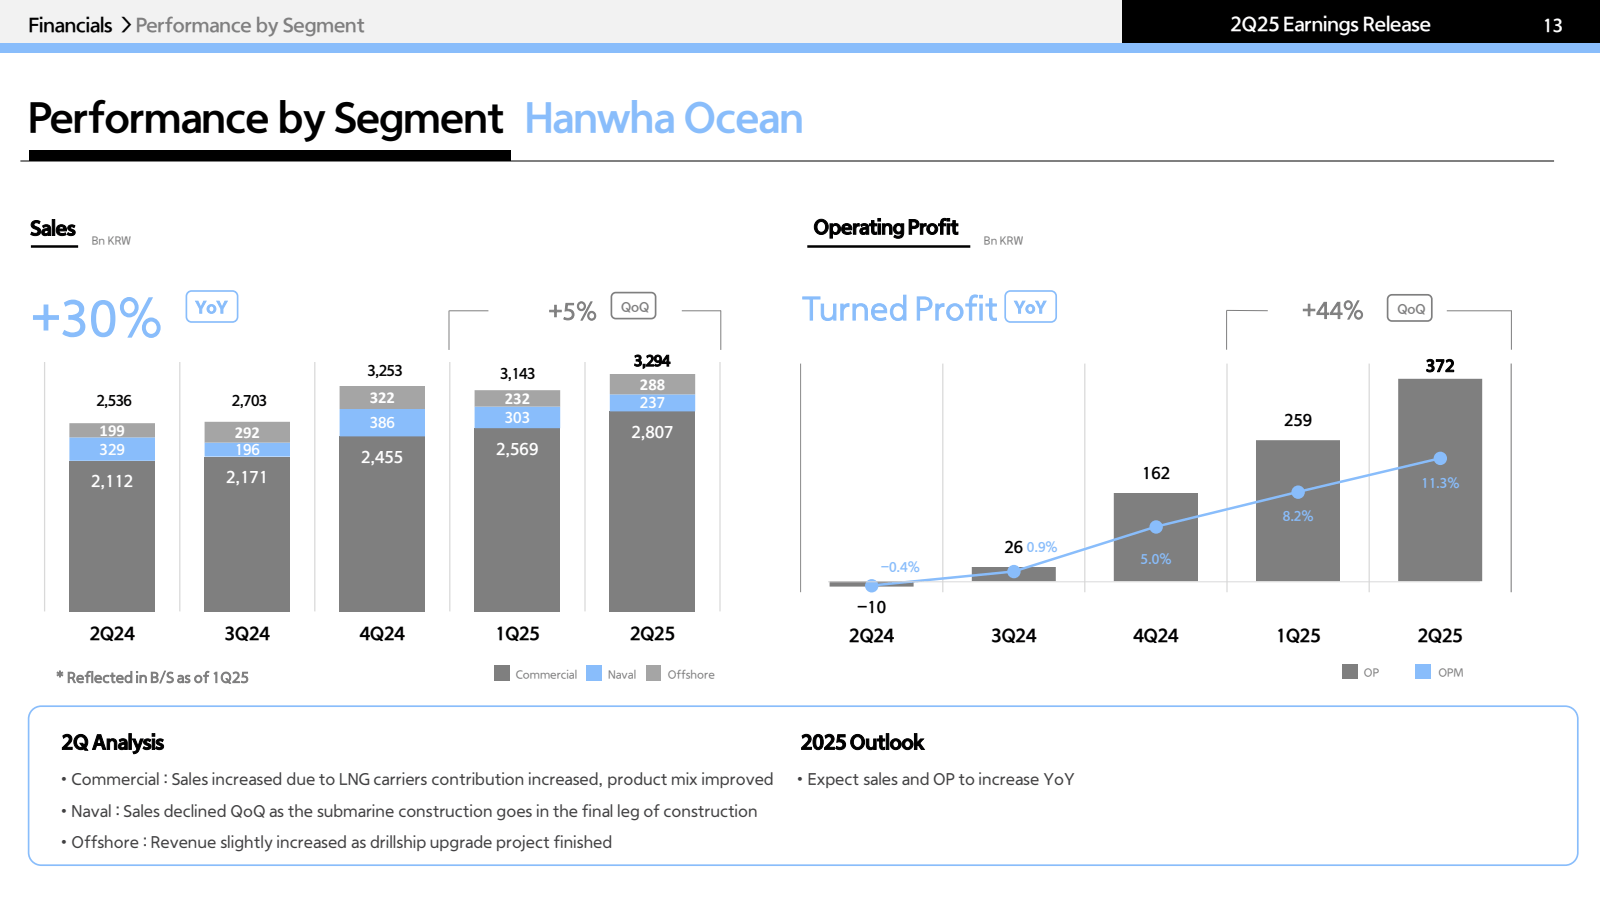
Task: Click the Naval legend swatch
Action: click(594, 673)
